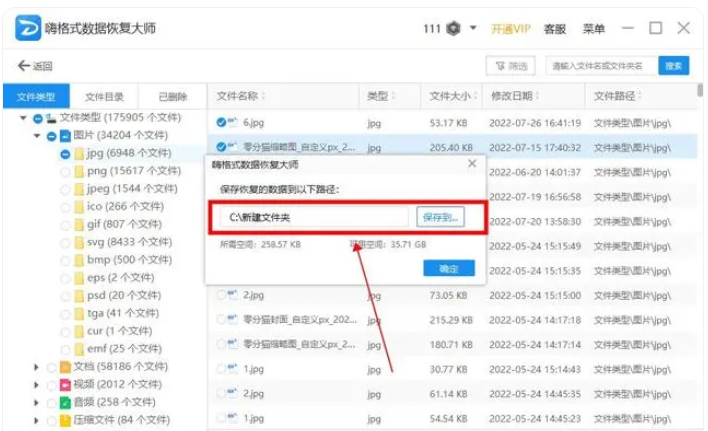Screen dimensions: 708x431
Task: Toggle the png folder checkbox
Action: point(65,172)
